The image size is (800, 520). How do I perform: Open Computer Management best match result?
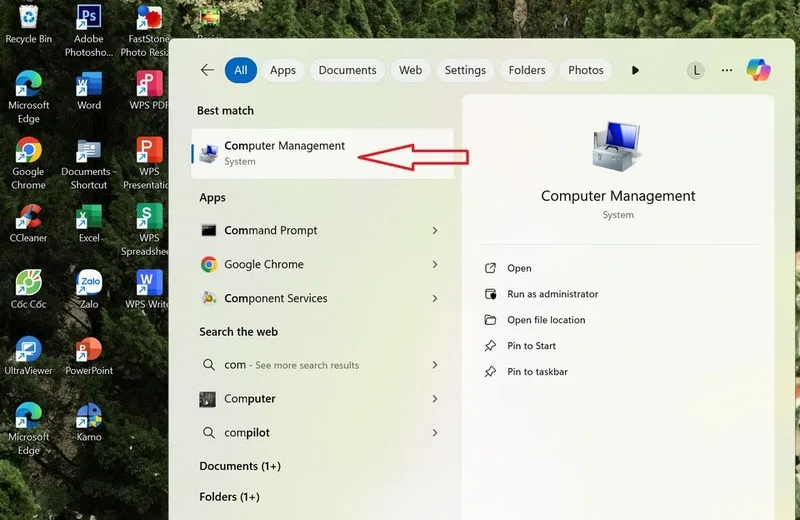322,154
